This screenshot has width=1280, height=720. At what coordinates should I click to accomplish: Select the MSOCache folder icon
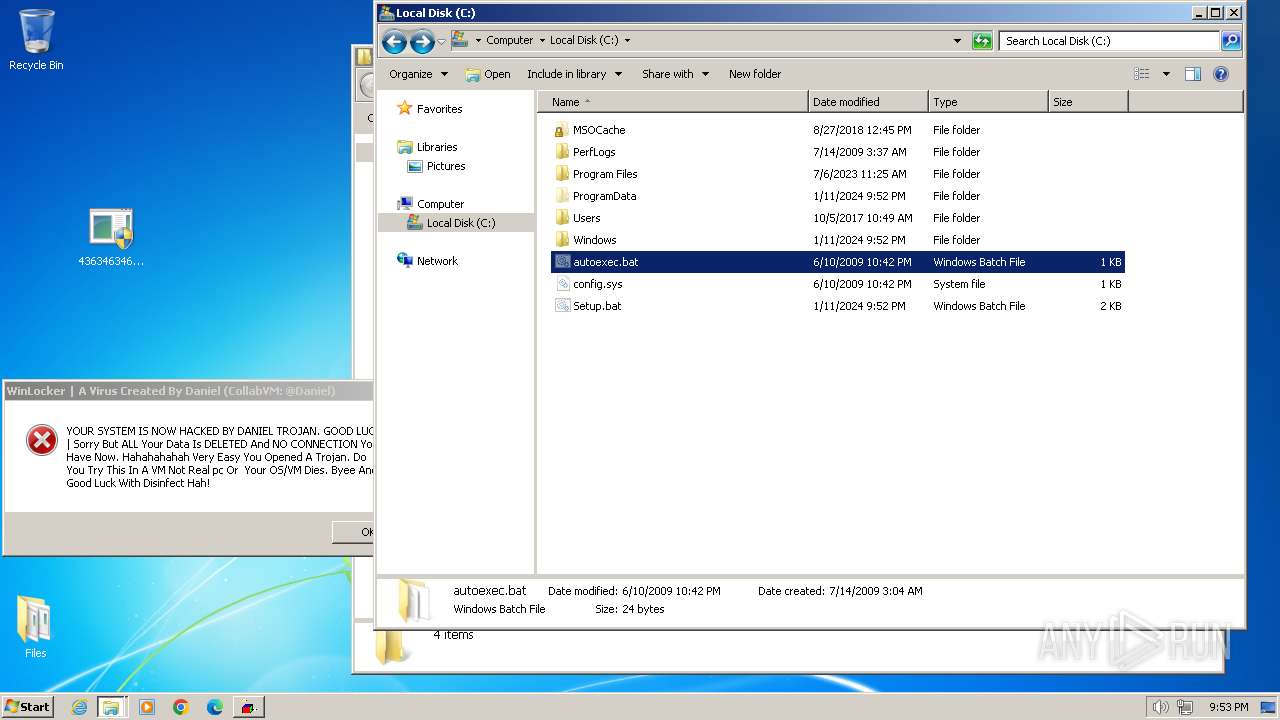click(x=562, y=130)
